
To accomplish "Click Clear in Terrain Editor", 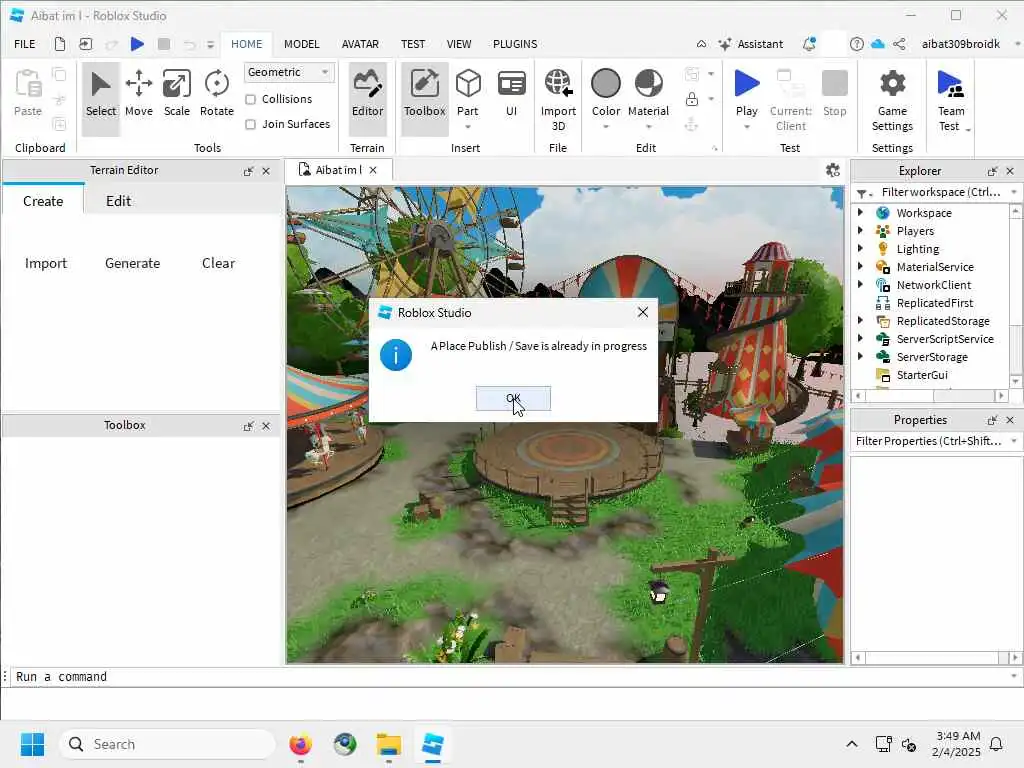I will point(218,263).
